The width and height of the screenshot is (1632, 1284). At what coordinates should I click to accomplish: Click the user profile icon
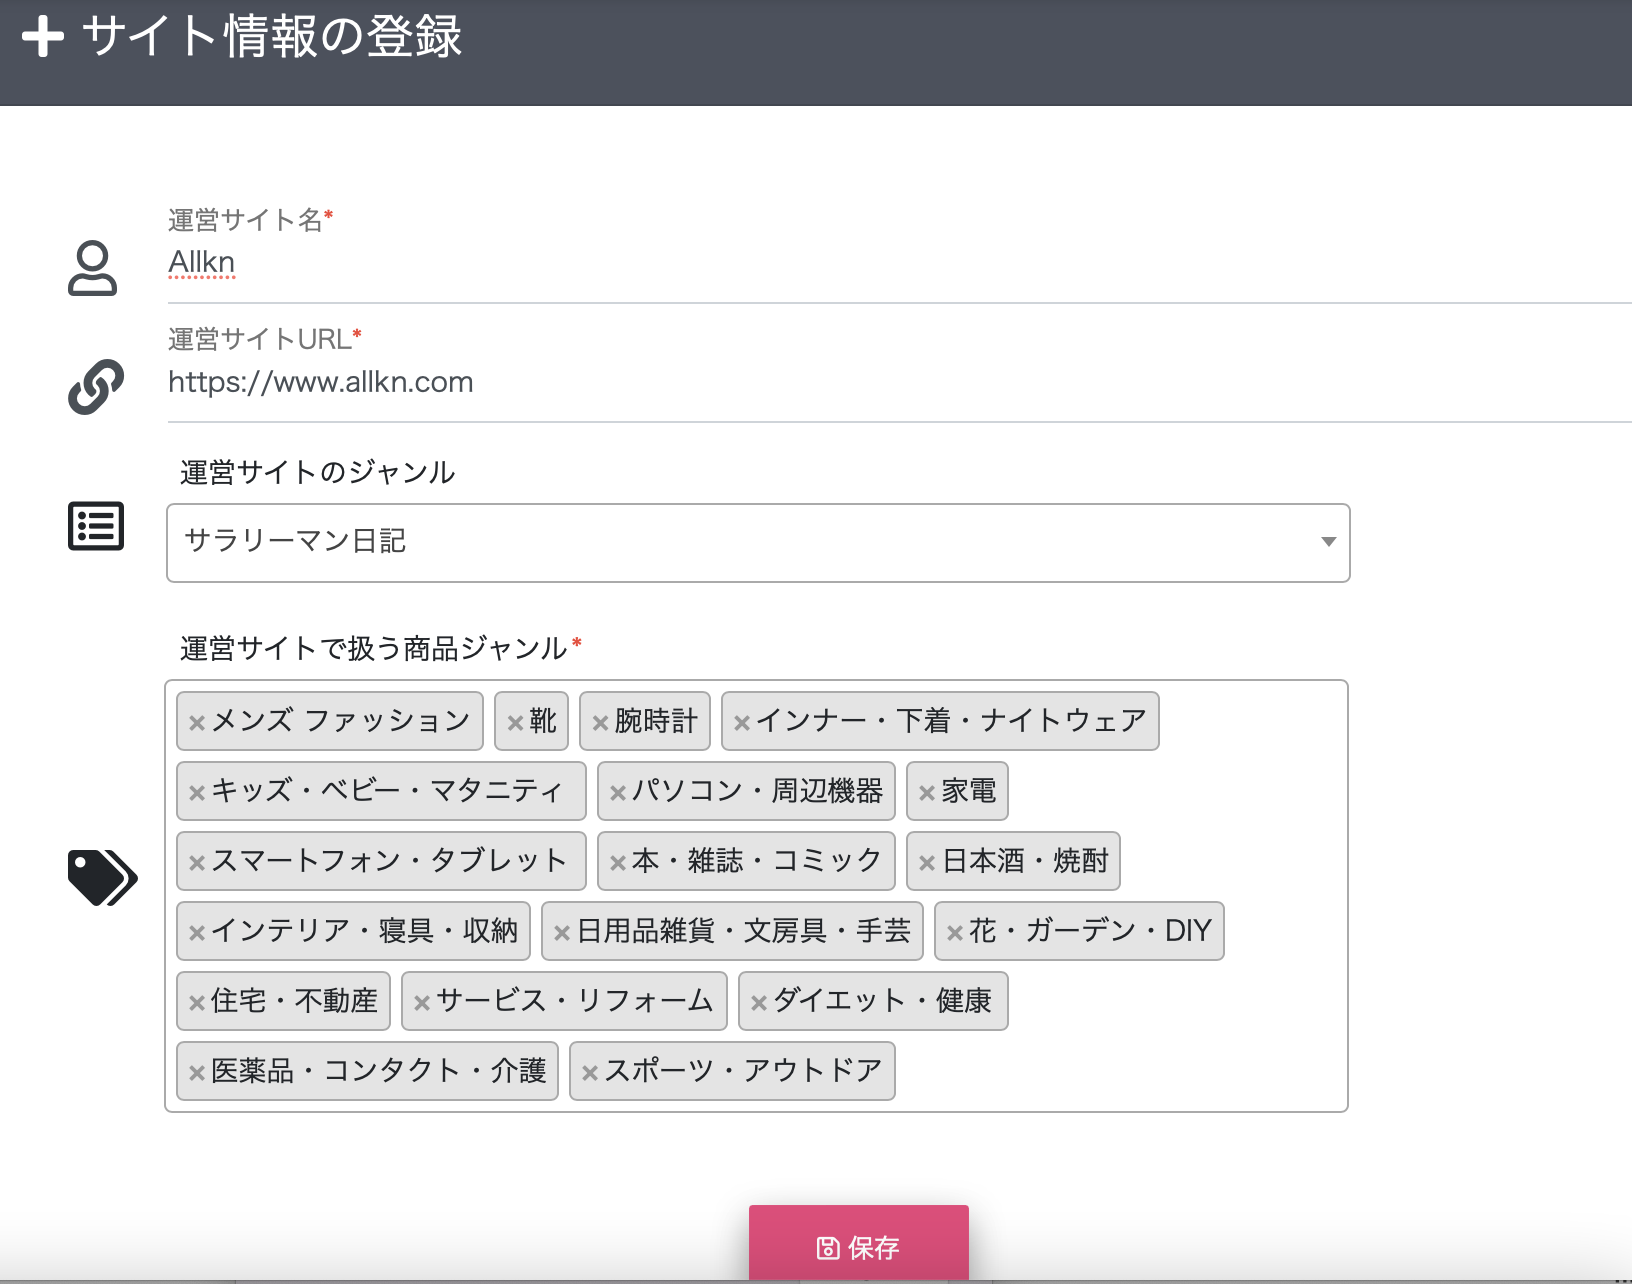(92, 268)
